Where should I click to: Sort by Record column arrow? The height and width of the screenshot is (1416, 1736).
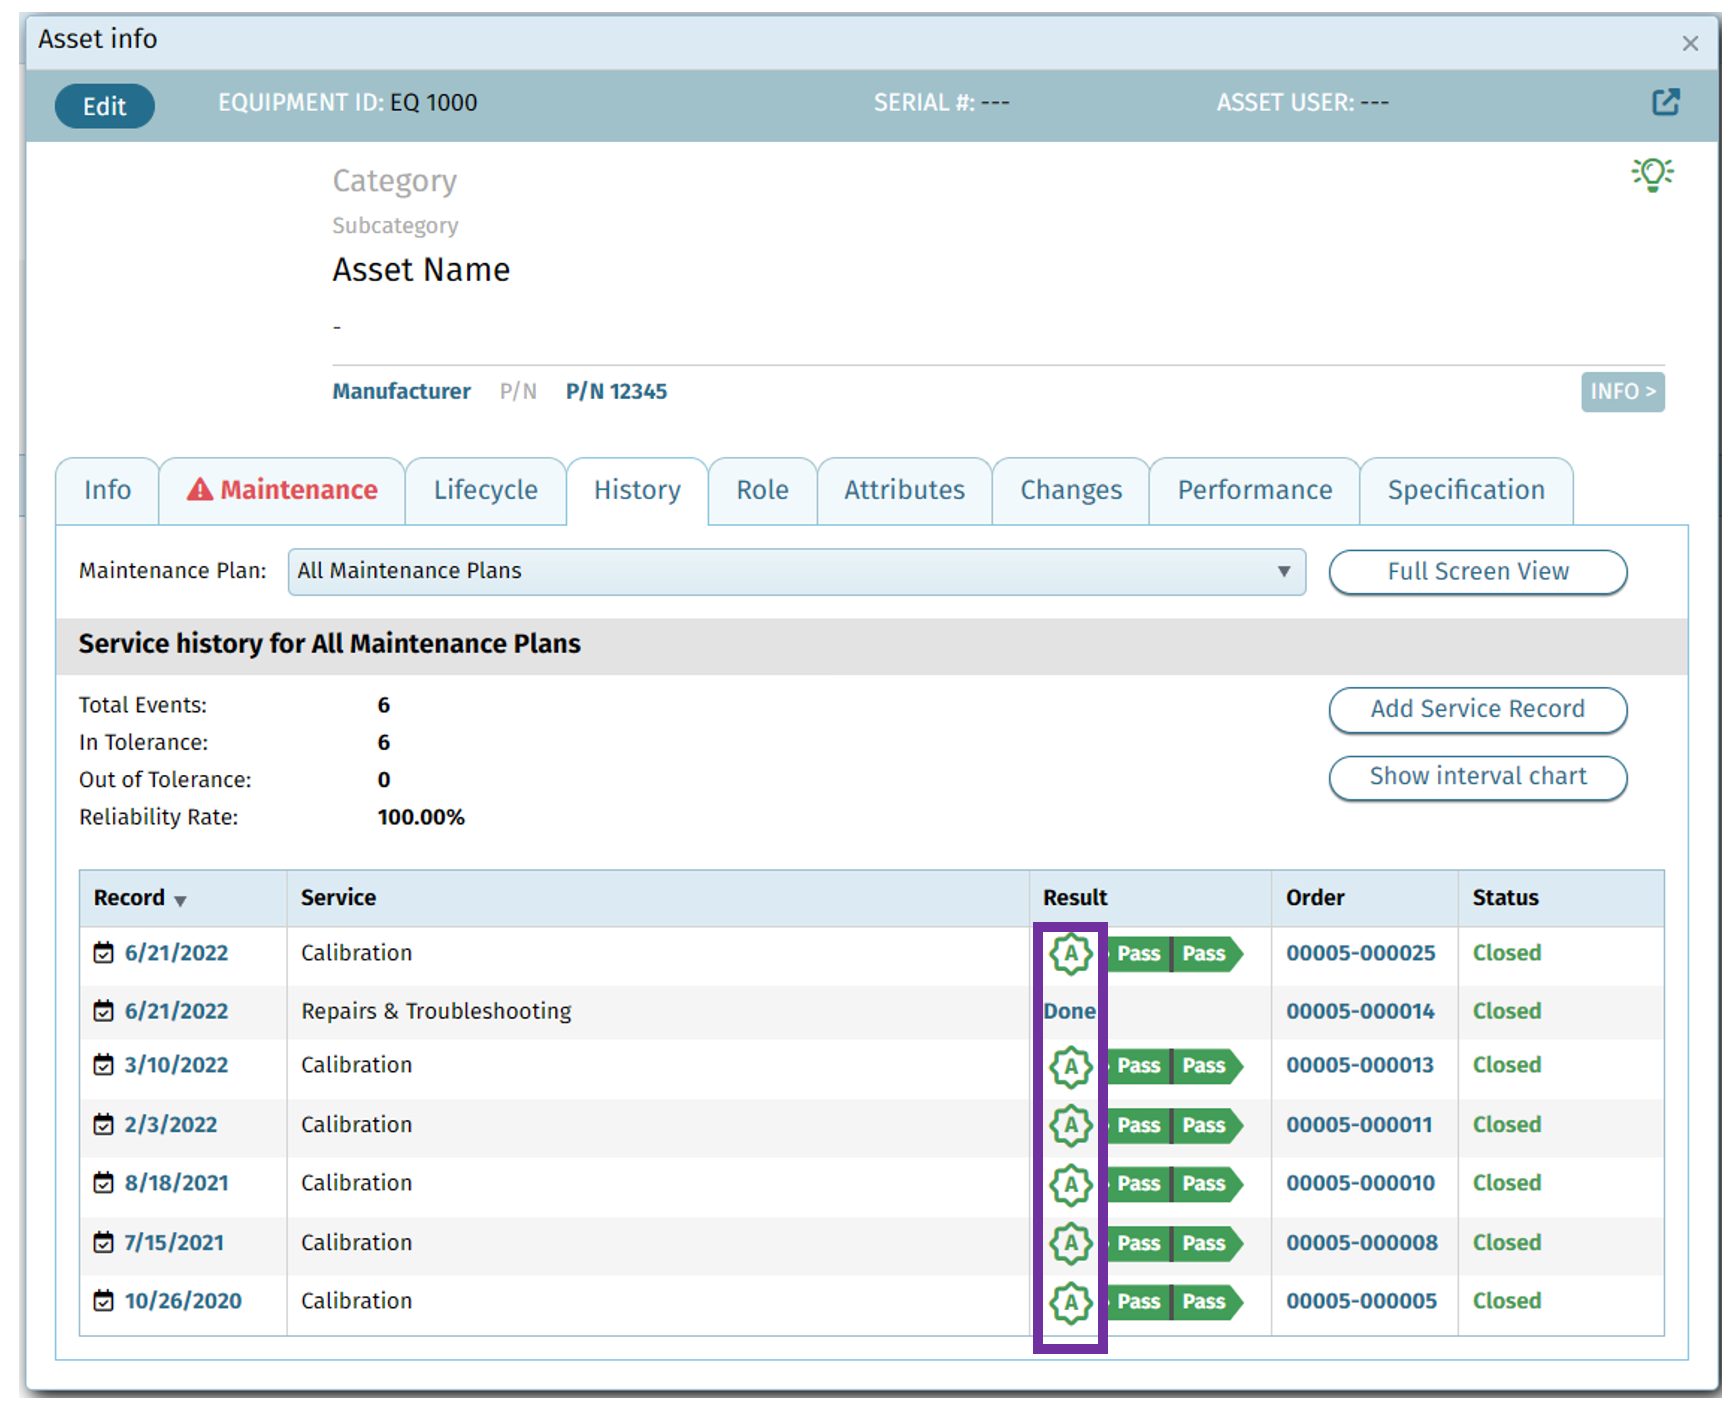(180, 900)
